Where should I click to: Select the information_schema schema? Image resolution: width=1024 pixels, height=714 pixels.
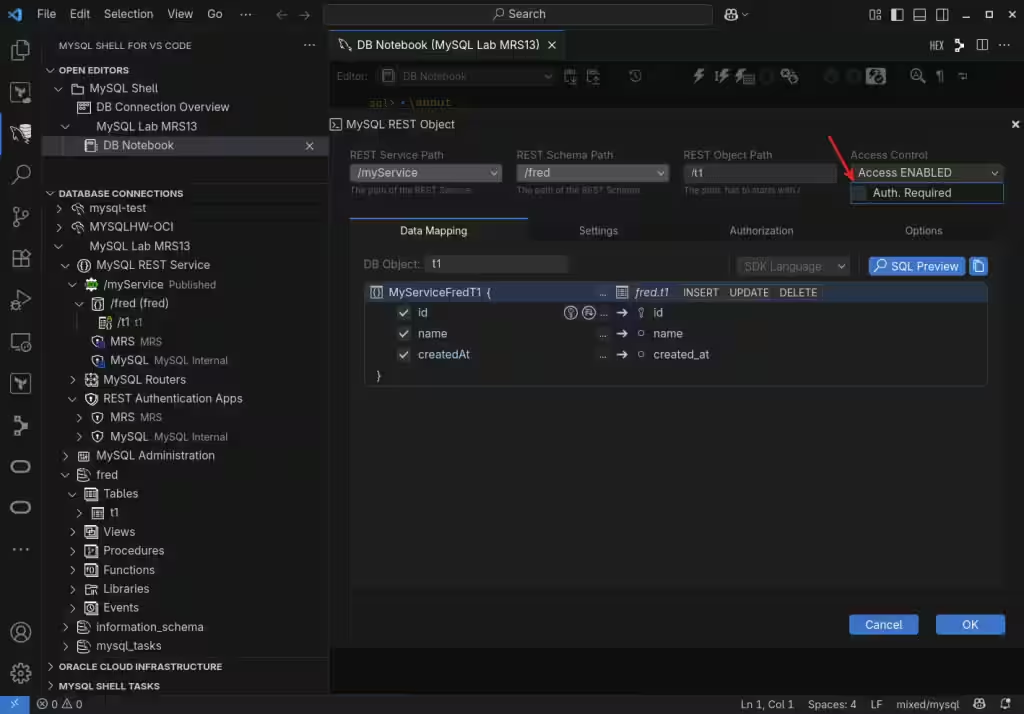point(150,627)
